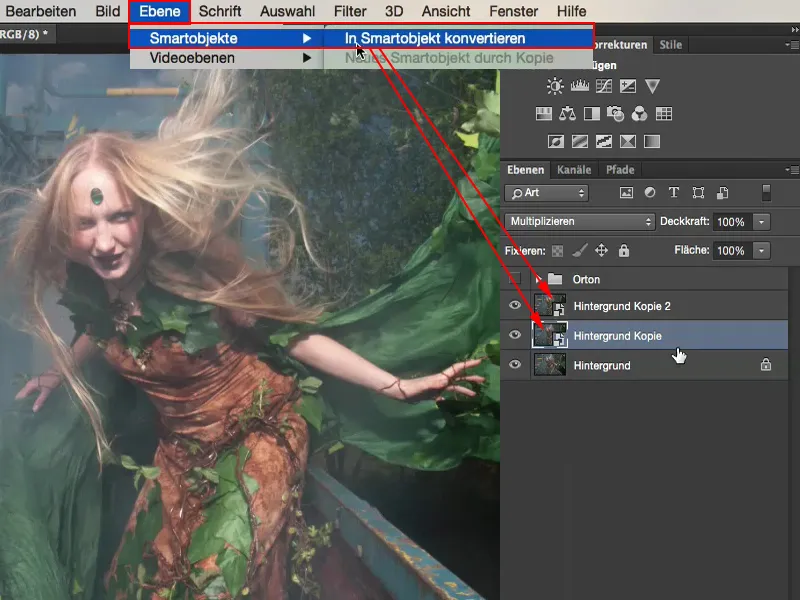
Task: Switch to the Stile tab
Action: pos(670,45)
